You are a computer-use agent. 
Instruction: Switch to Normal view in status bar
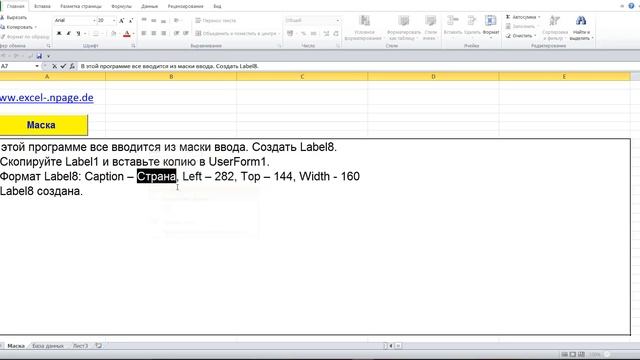pos(564,354)
